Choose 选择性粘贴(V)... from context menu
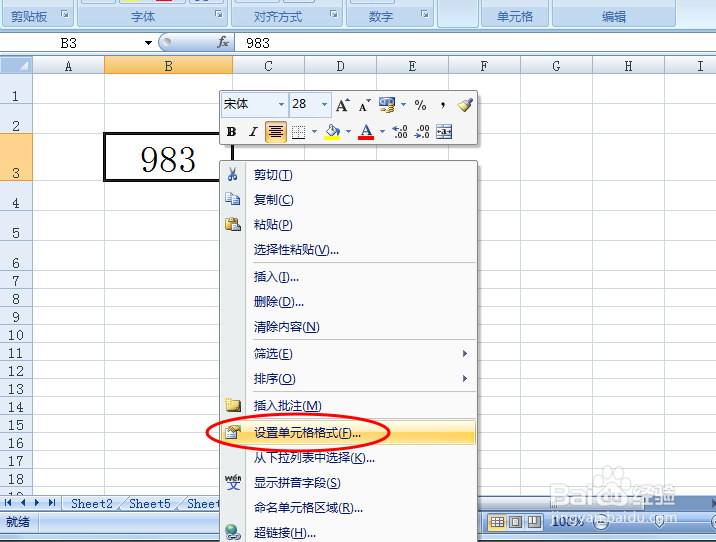The width and height of the screenshot is (716, 542). coord(348,249)
